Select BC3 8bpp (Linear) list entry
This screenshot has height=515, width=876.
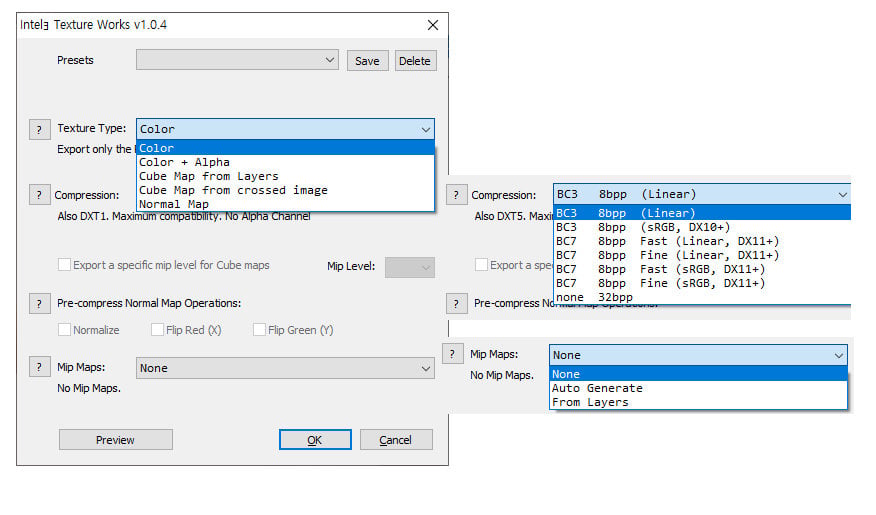click(x=702, y=213)
